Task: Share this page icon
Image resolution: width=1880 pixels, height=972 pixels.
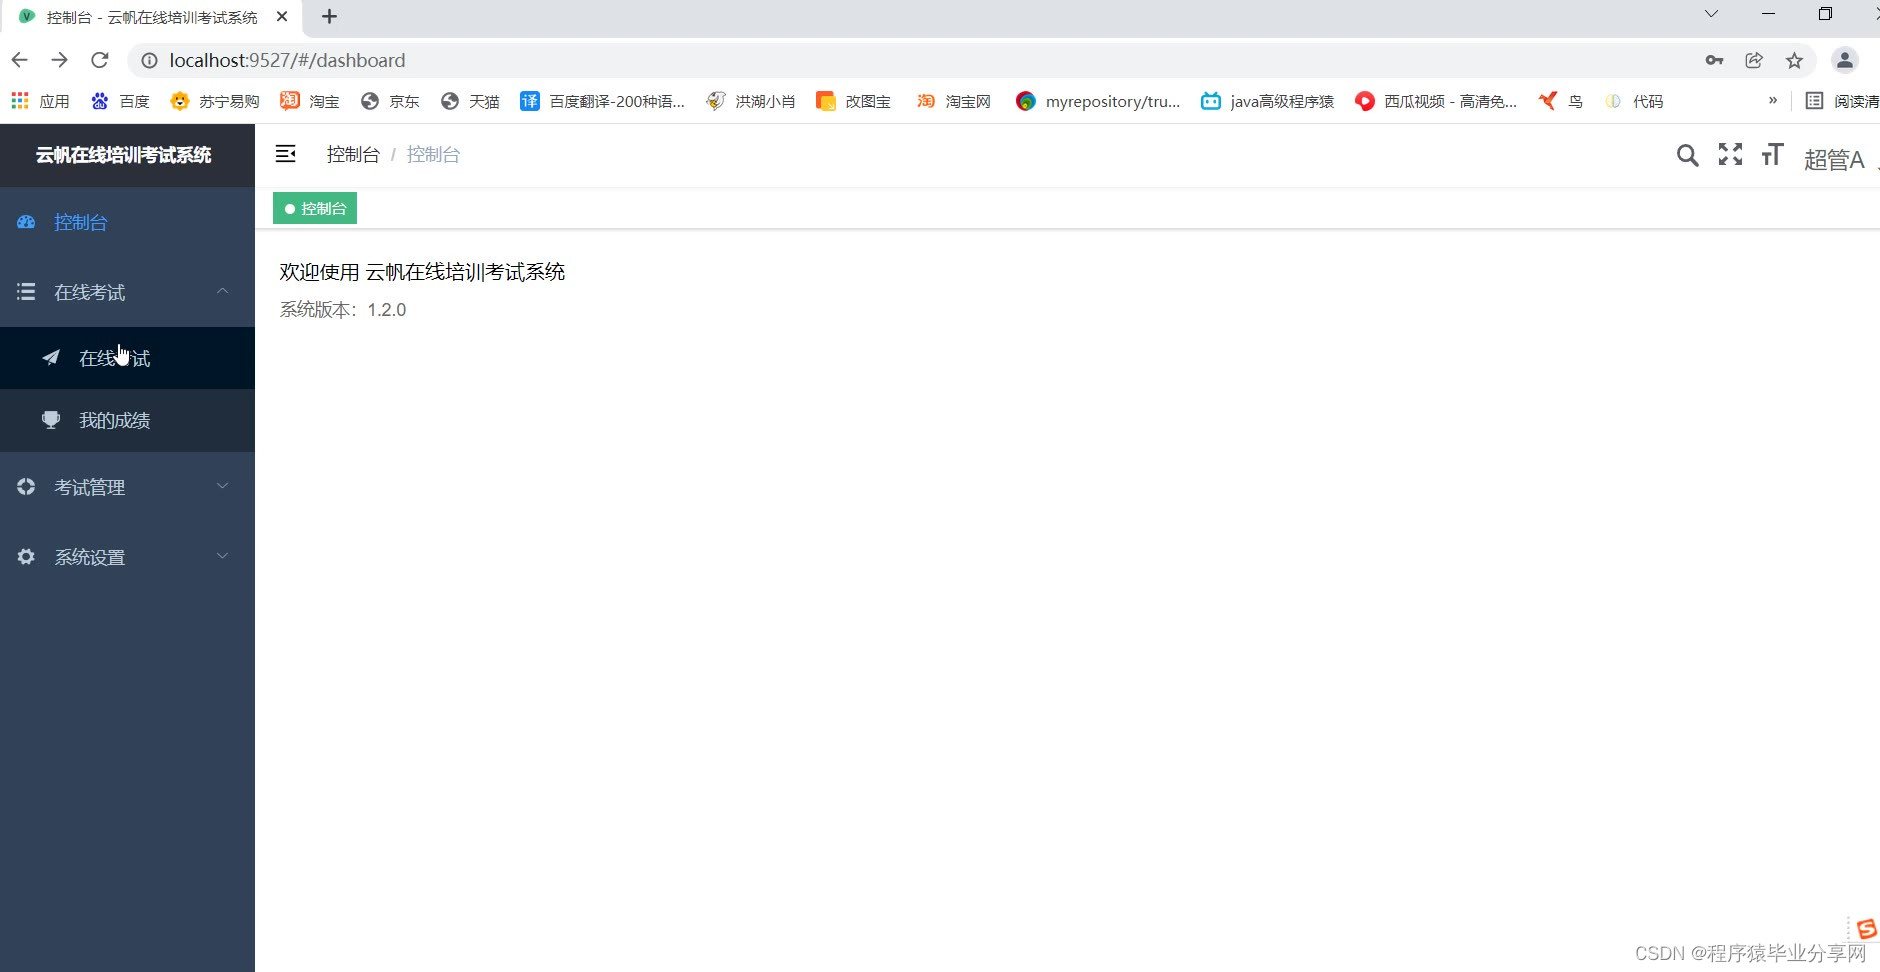Action: click(1754, 60)
